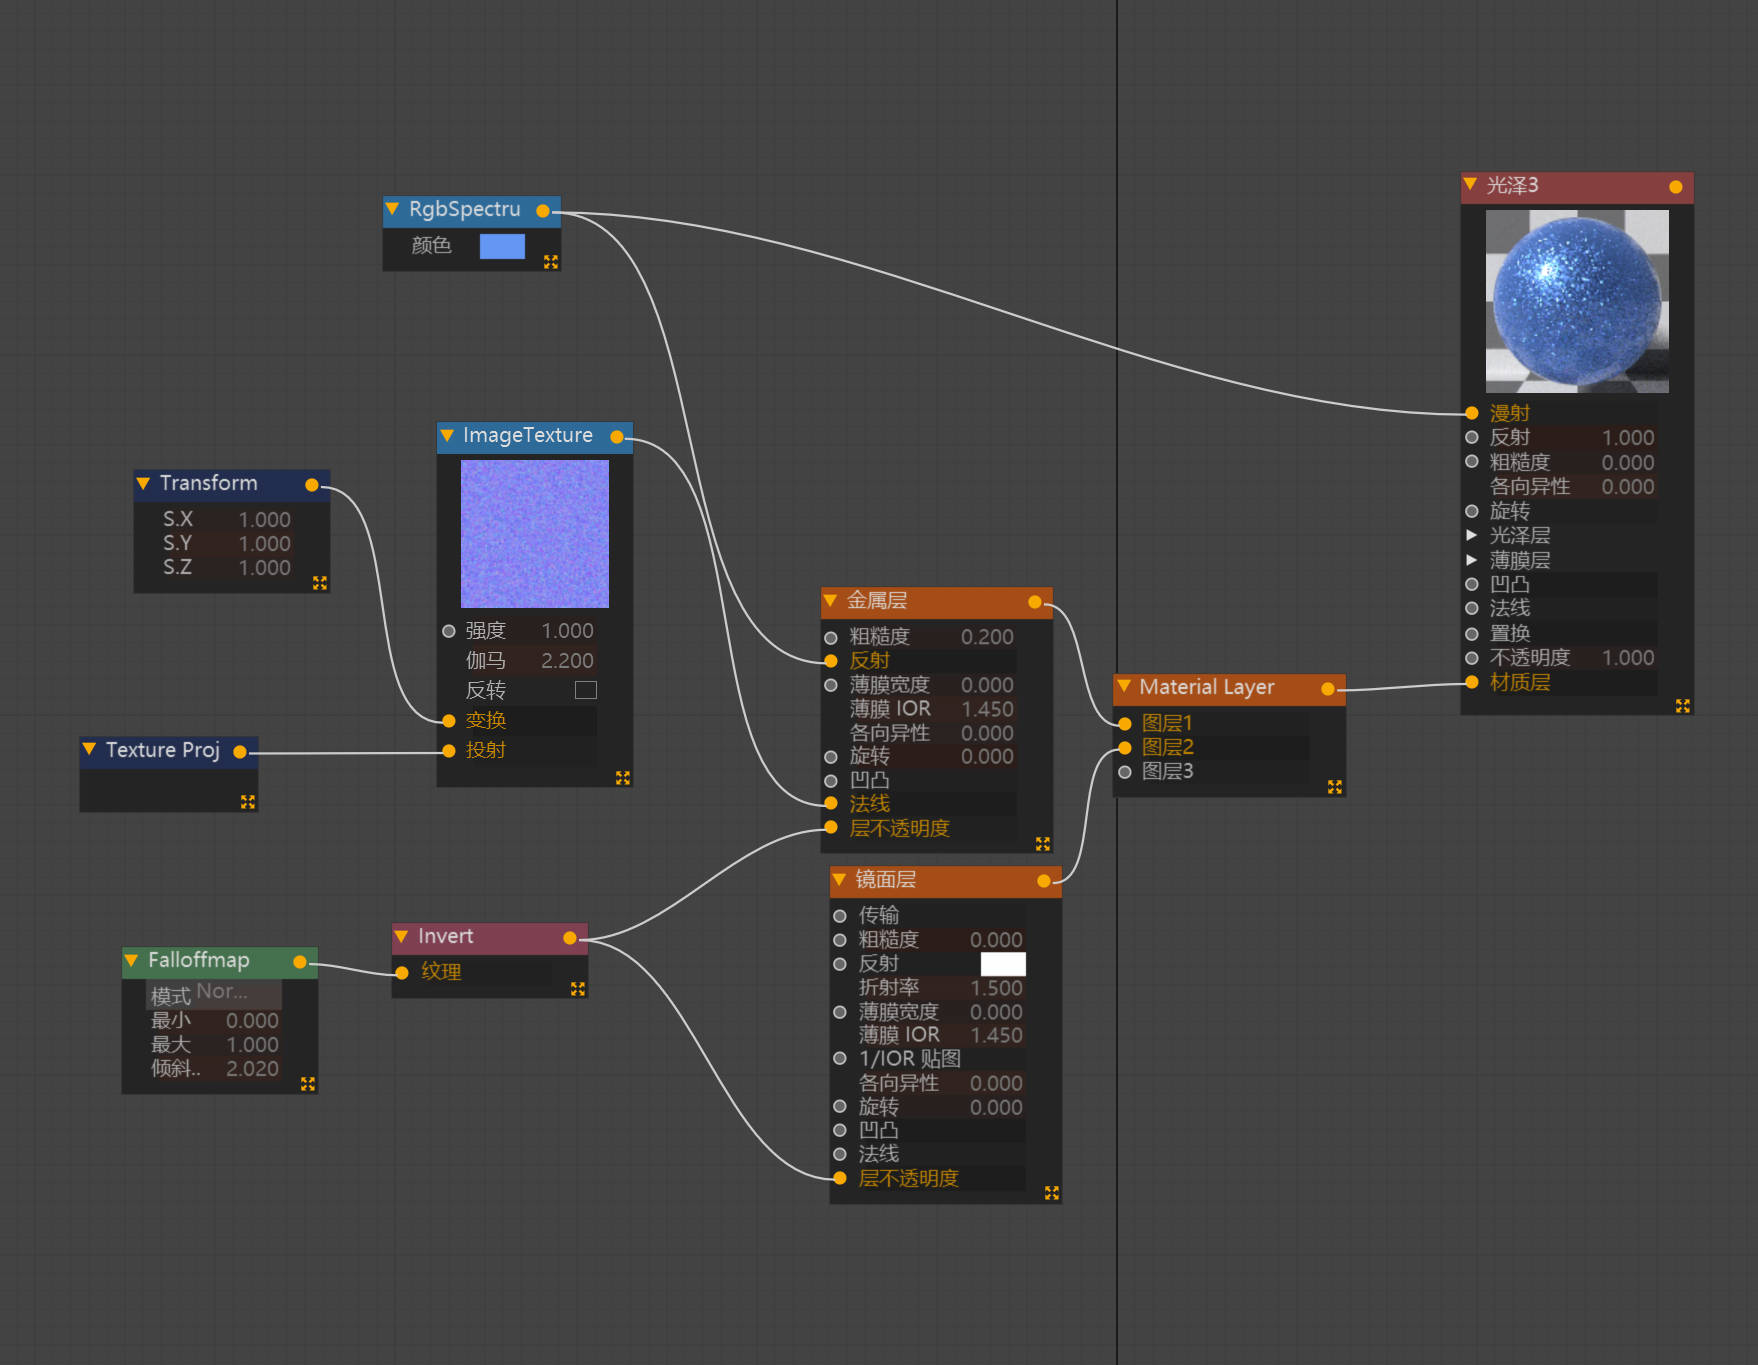Select the 置换 row in 光泽3
1758x1365 pixels.
(1572, 633)
